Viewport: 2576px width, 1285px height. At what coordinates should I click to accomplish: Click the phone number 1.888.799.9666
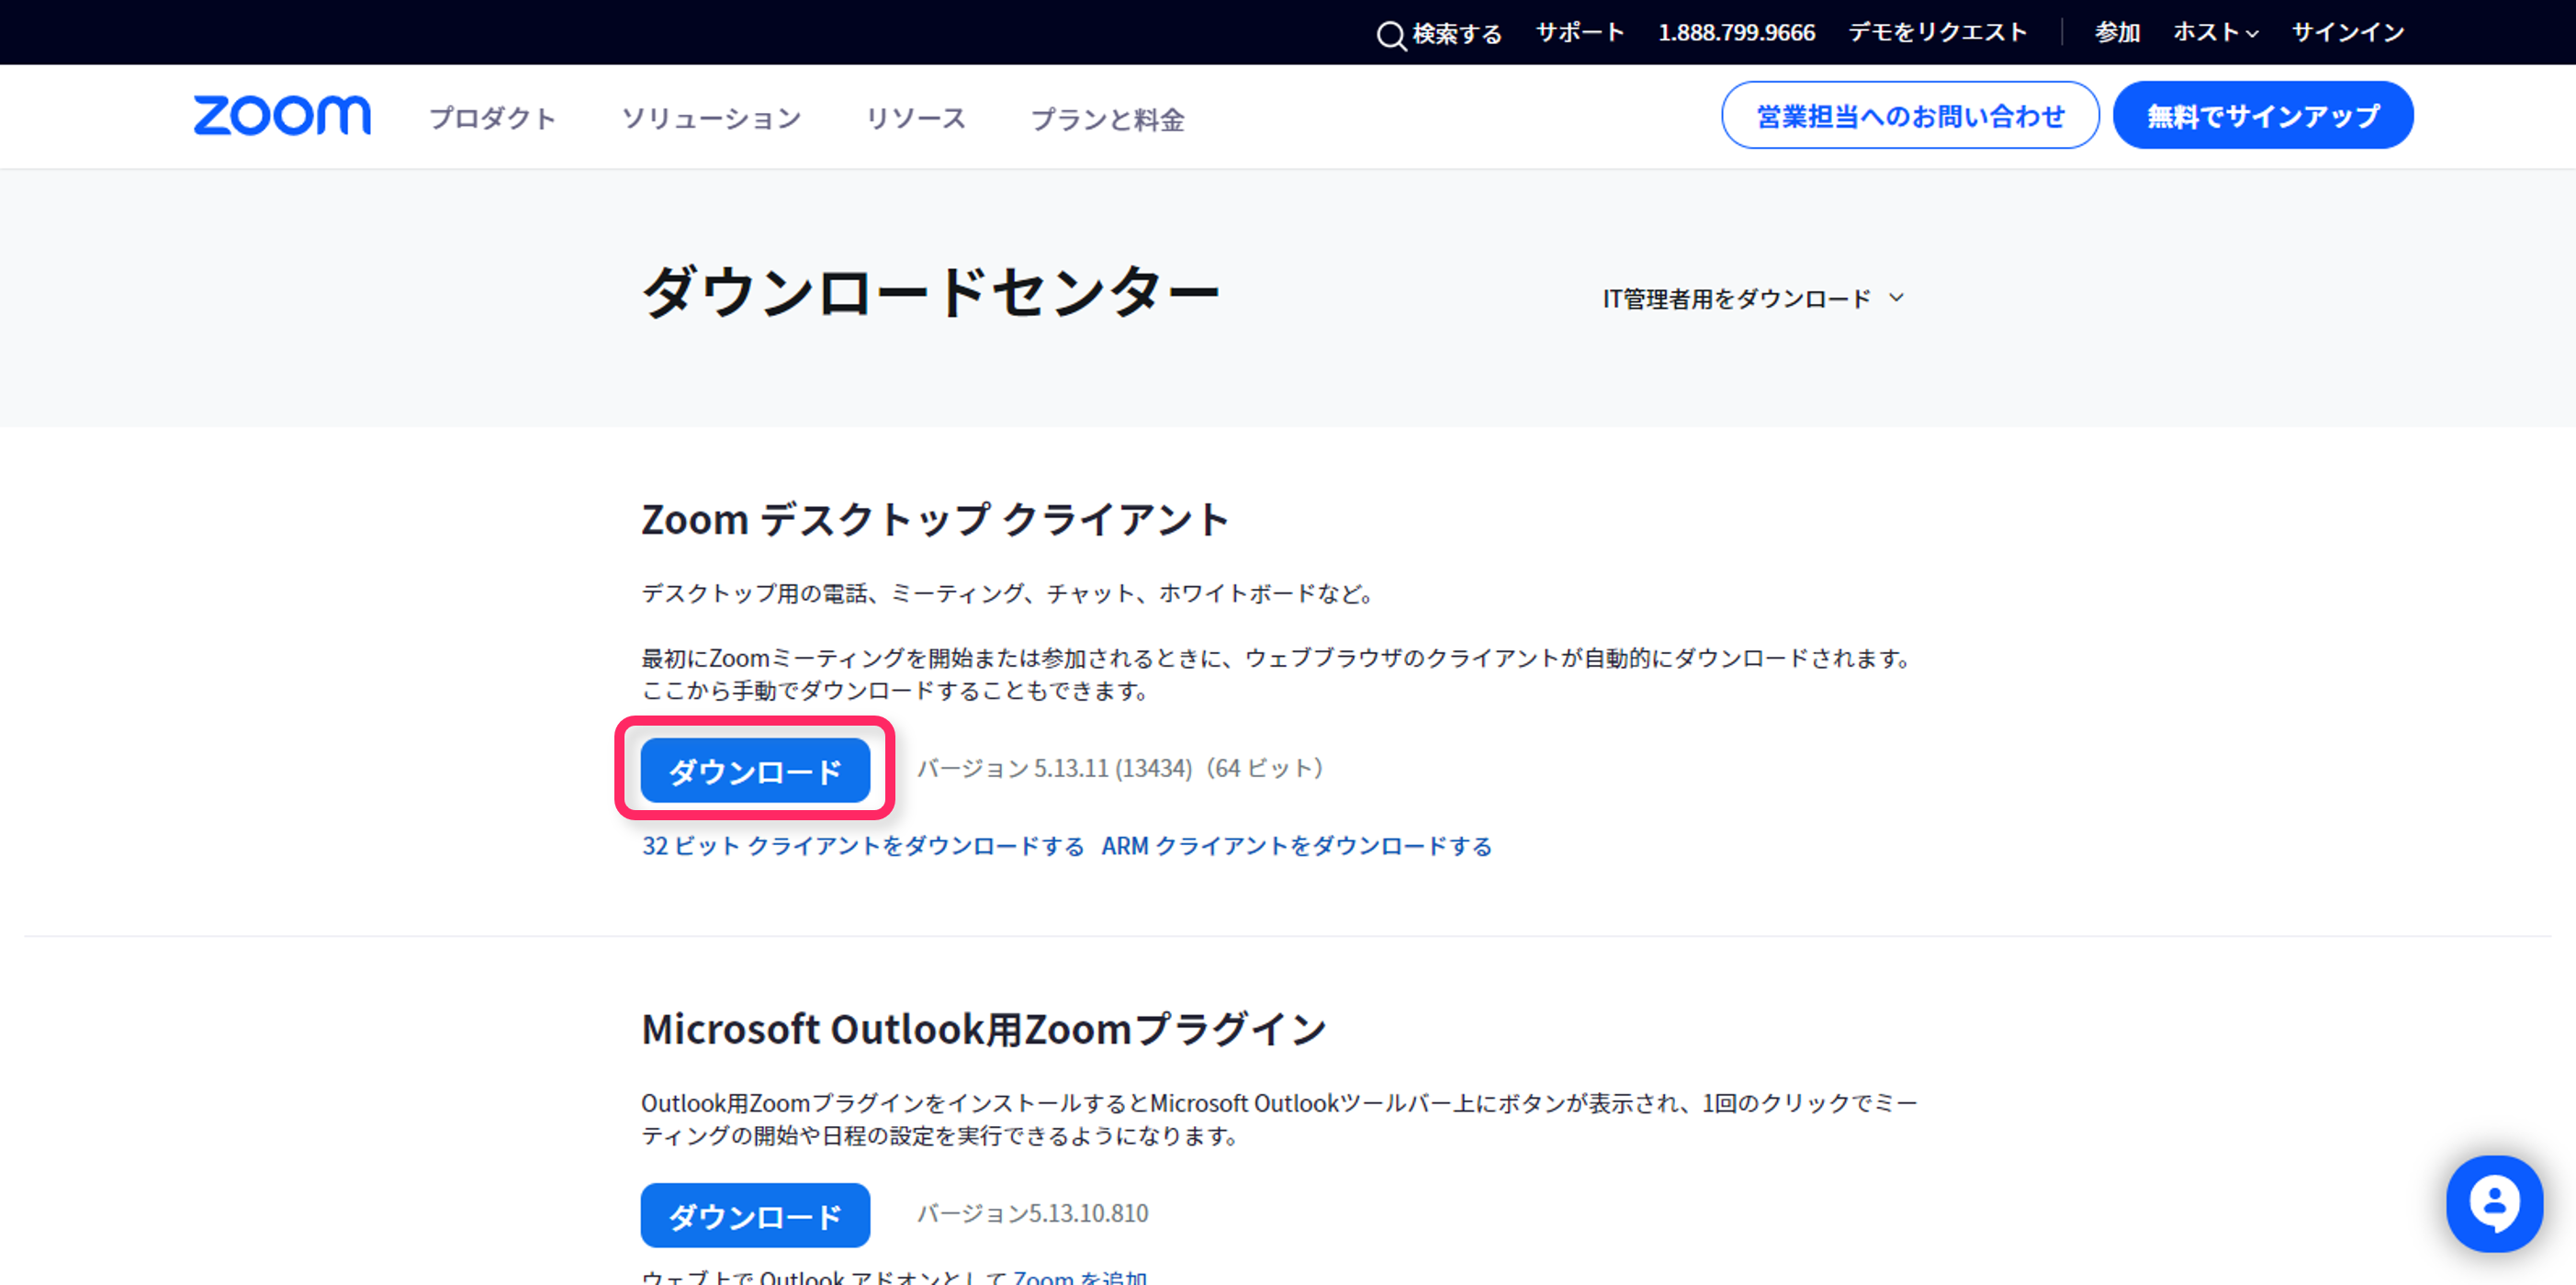[1736, 33]
